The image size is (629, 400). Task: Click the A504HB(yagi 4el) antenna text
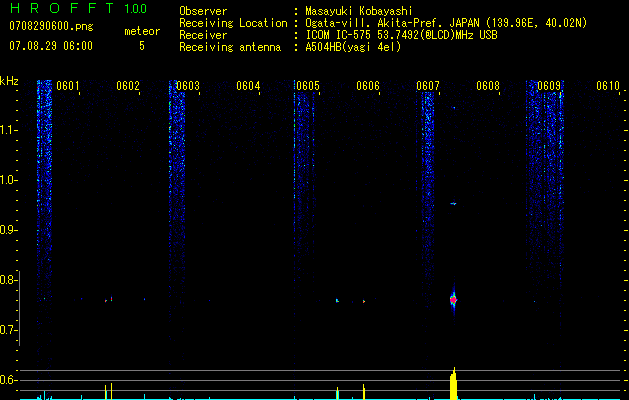pos(353,47)
